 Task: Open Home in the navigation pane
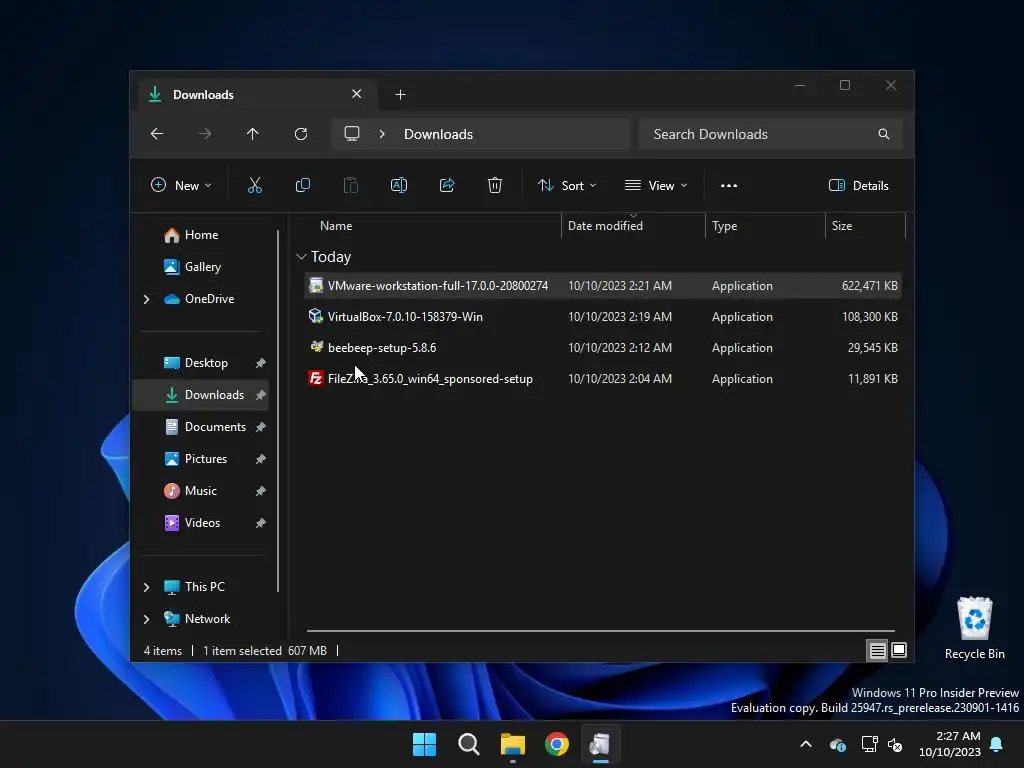[191, 235]
